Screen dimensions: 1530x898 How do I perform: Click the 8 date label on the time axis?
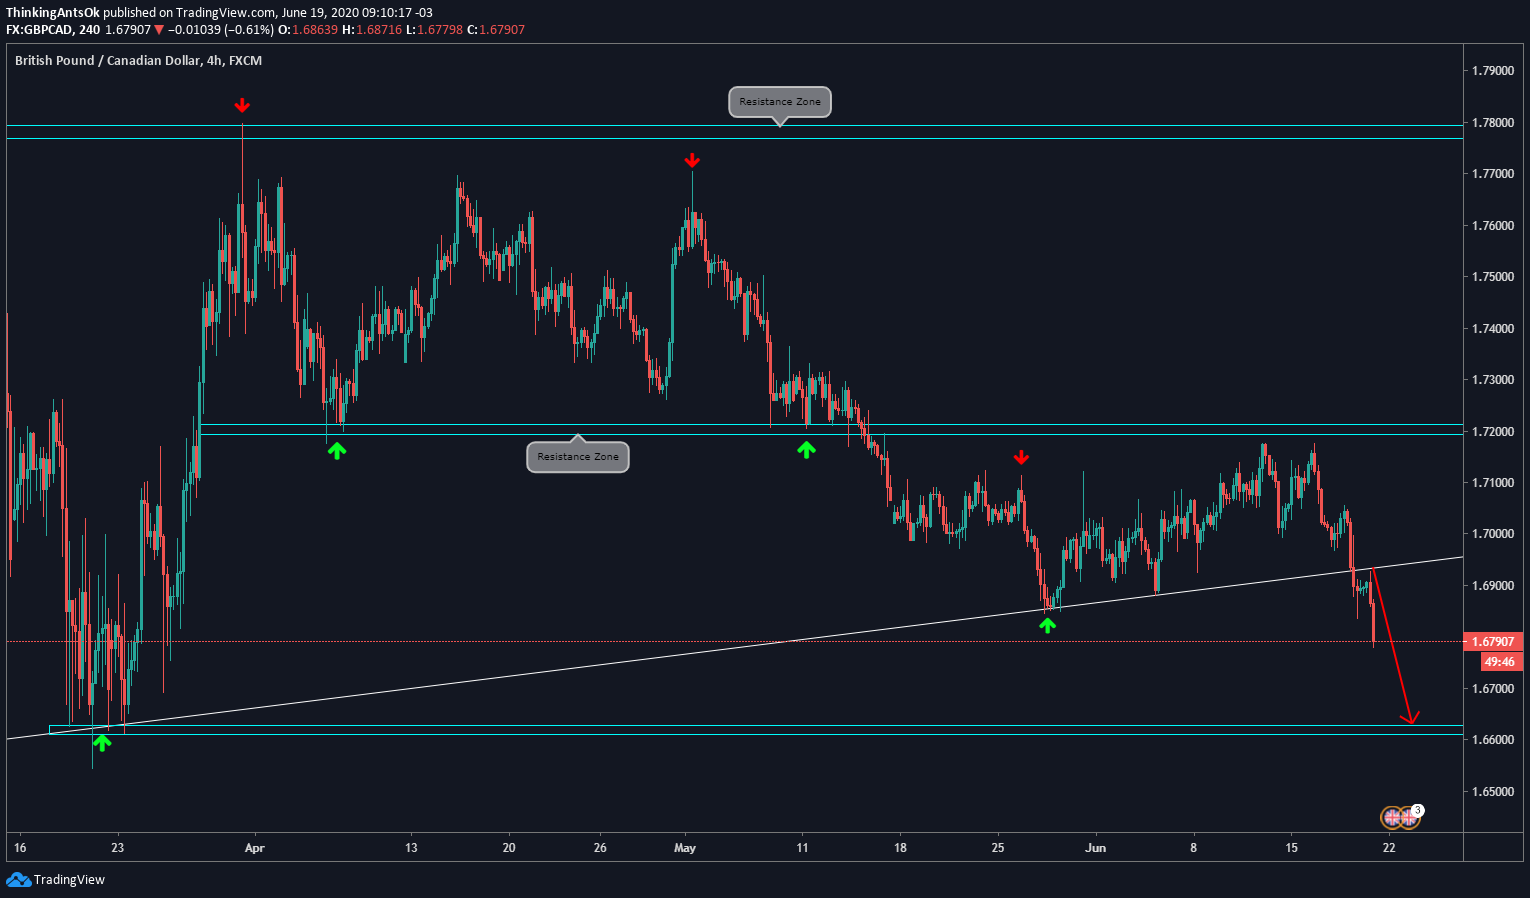tap(1193, 848)
